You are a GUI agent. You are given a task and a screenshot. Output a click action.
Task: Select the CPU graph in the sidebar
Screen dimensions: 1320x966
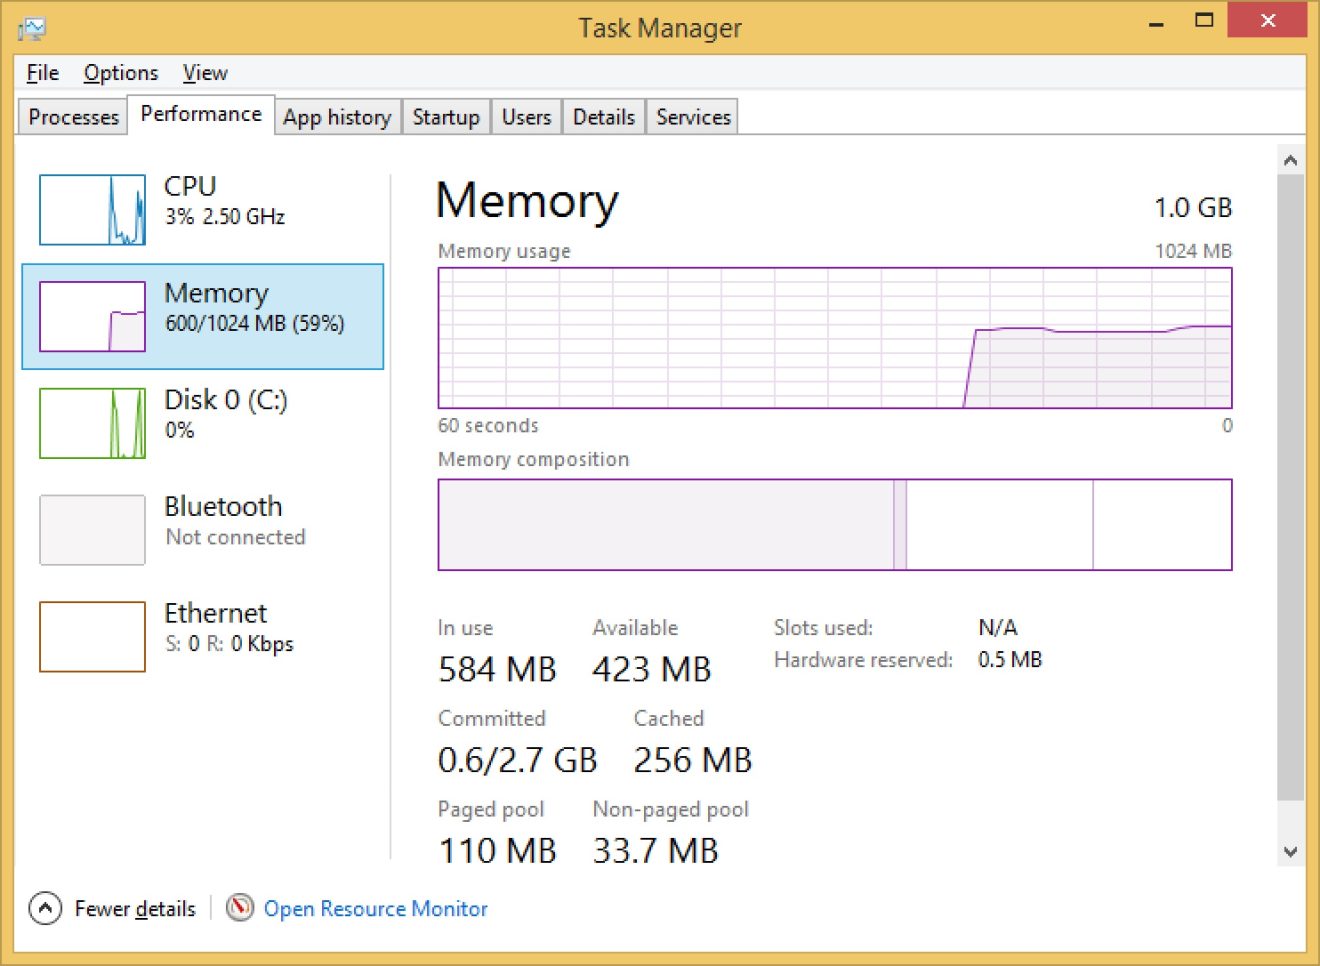point(92,210)
